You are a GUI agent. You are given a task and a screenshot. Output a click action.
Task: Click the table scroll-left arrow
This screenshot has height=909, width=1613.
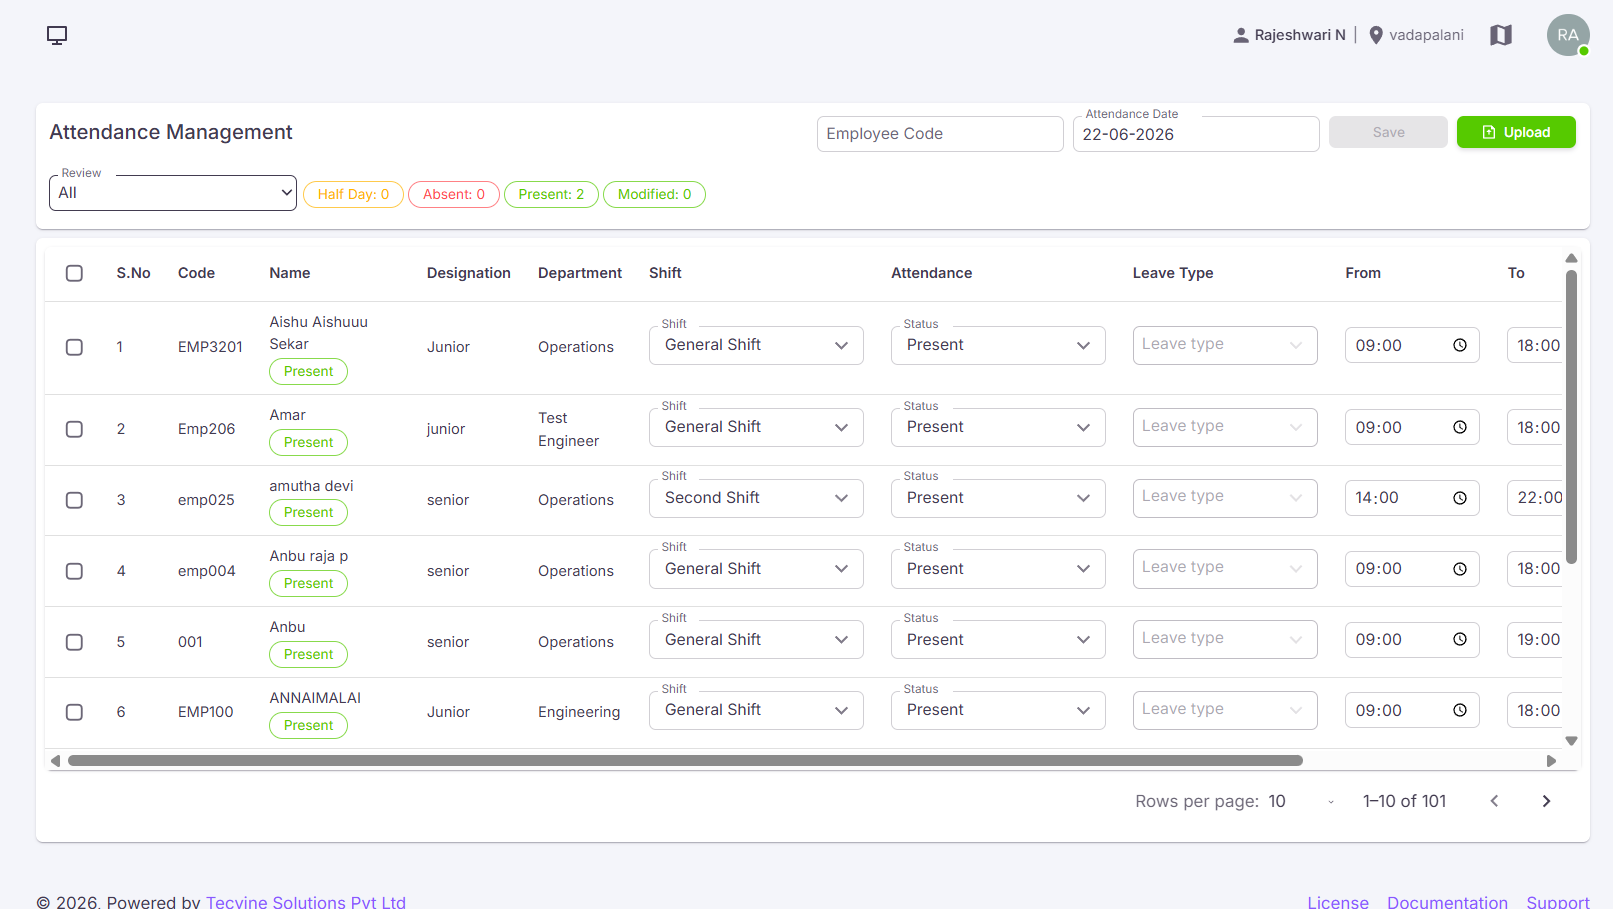[x=55, y=761]
